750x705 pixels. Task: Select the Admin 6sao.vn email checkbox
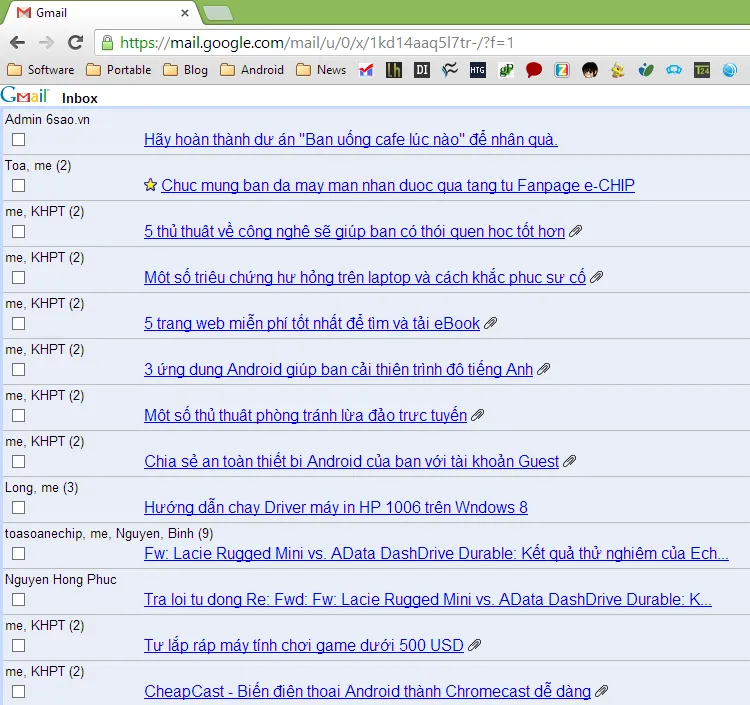[18, 140]
